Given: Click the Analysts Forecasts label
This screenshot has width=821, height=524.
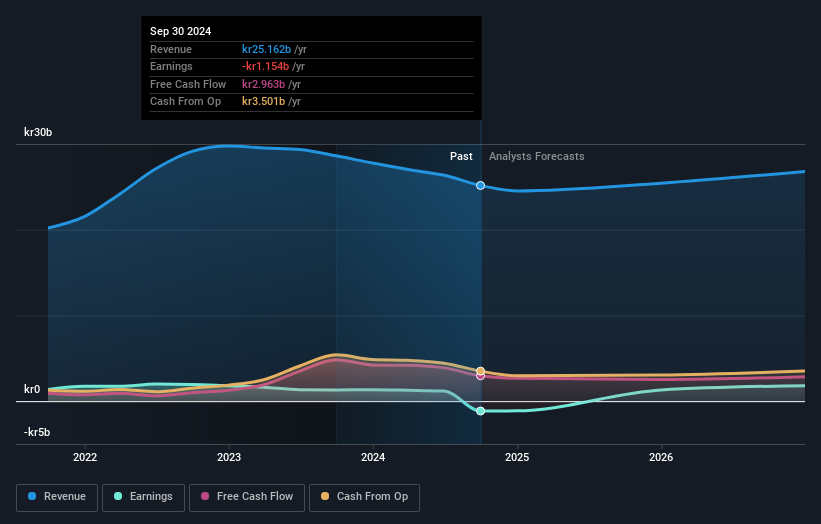Looking at the screenshot, I should click(537, 156).
